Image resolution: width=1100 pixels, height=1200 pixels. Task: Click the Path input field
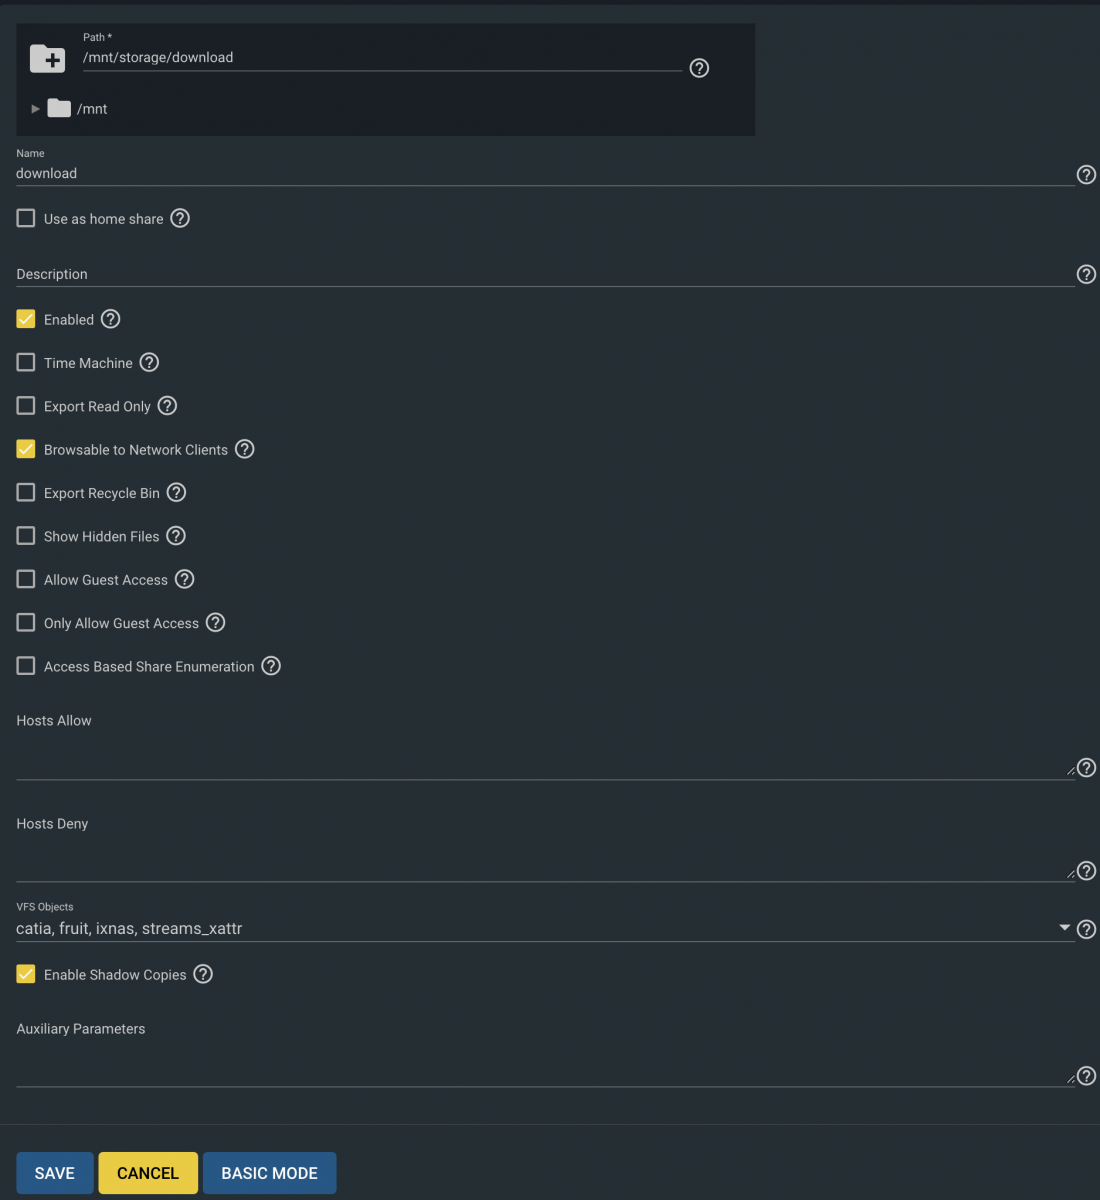(382, 58)
